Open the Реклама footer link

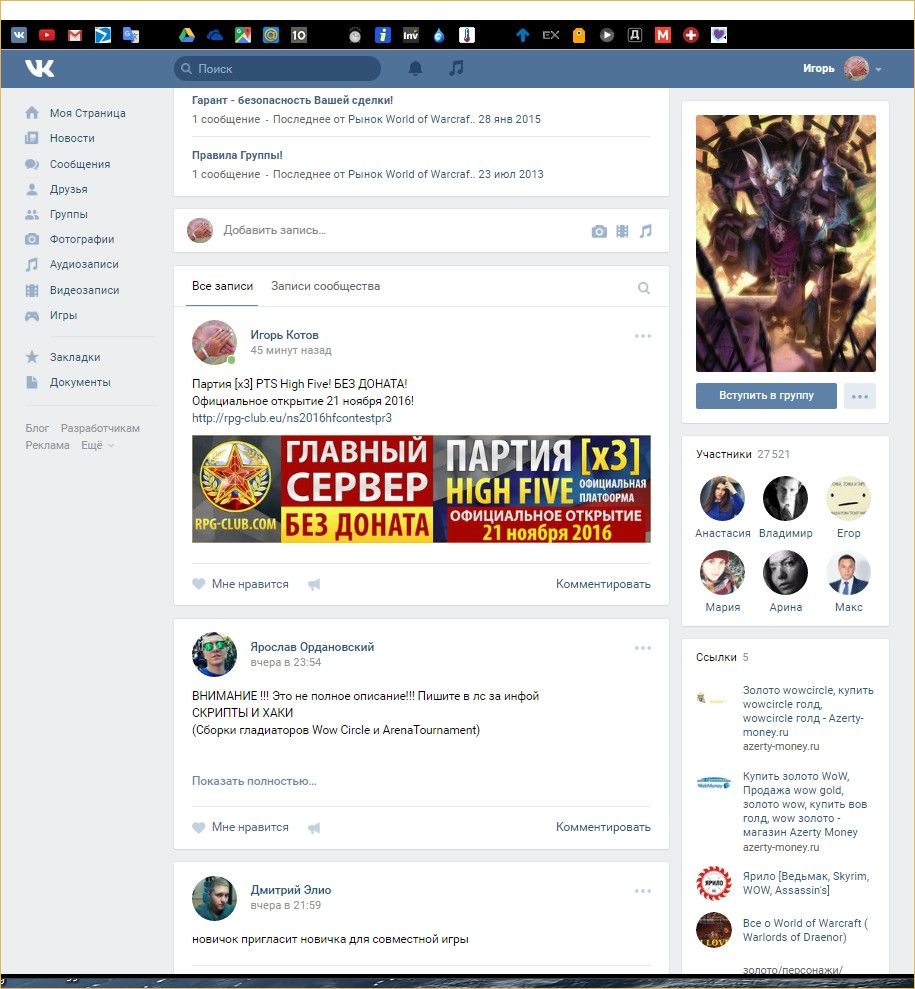coord(47,445)
